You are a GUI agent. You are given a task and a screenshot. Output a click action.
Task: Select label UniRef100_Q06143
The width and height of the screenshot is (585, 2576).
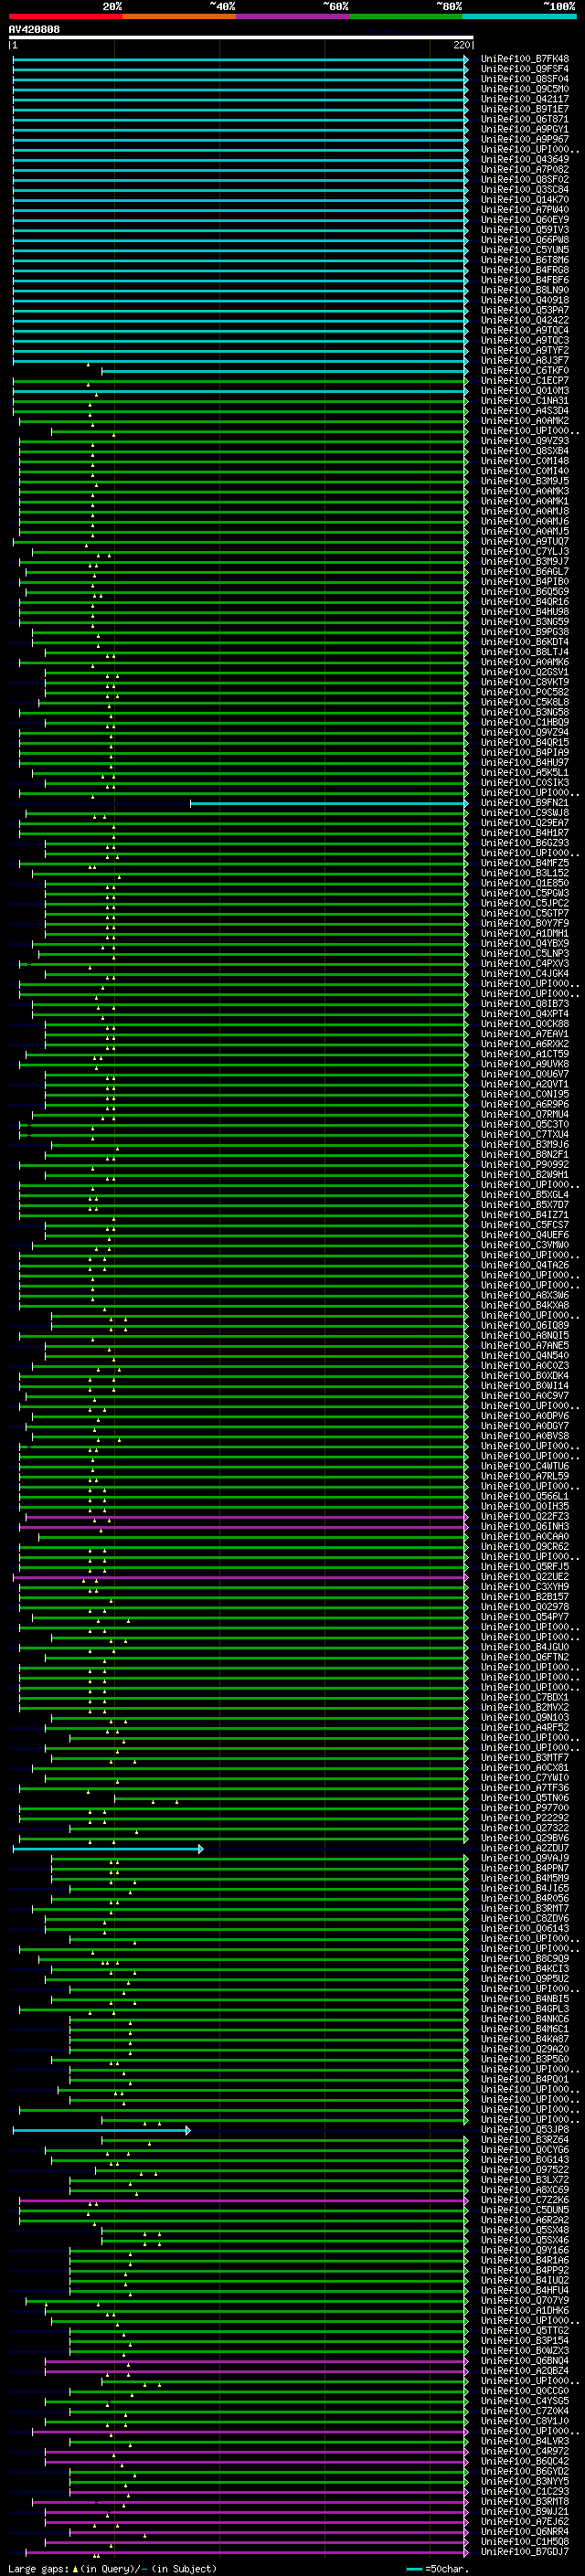click(524, 1928)
